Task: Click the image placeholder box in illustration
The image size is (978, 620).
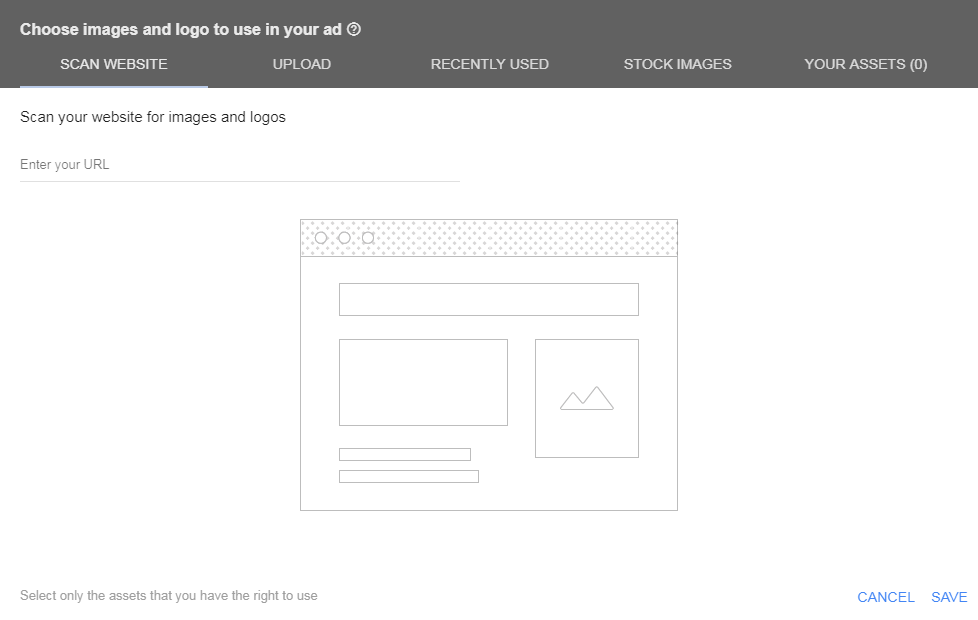Action: click(x=587, y=399)
